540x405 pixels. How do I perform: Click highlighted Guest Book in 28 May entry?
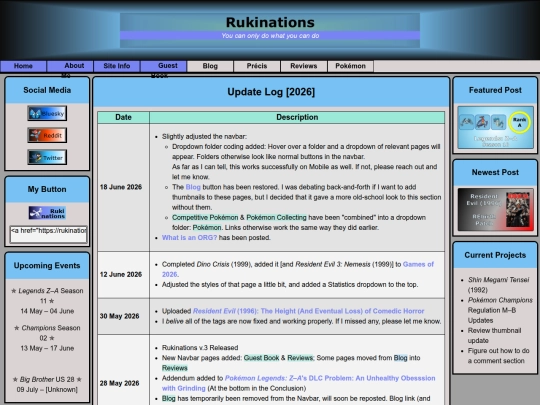261,358
